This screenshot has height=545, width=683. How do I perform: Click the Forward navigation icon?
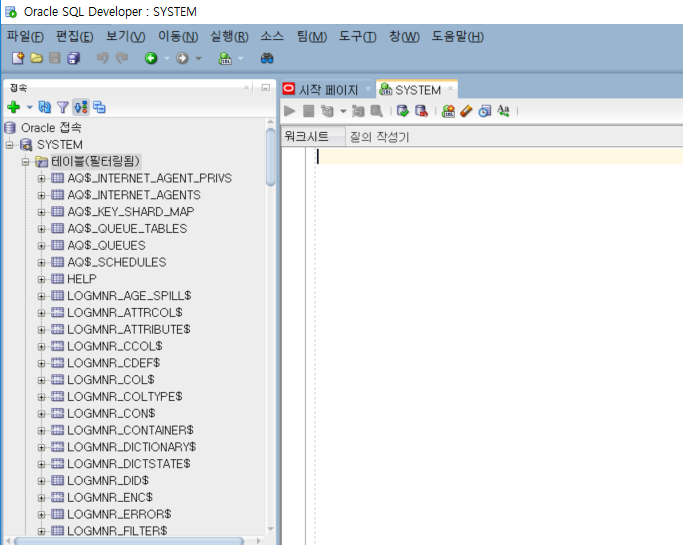click(182, 58)
